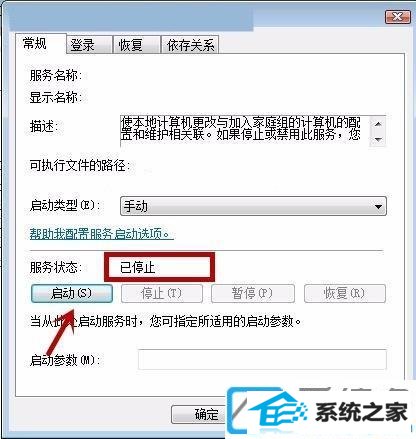
Task: Click inside the 描述 description text box
Action: pos(245,131)
